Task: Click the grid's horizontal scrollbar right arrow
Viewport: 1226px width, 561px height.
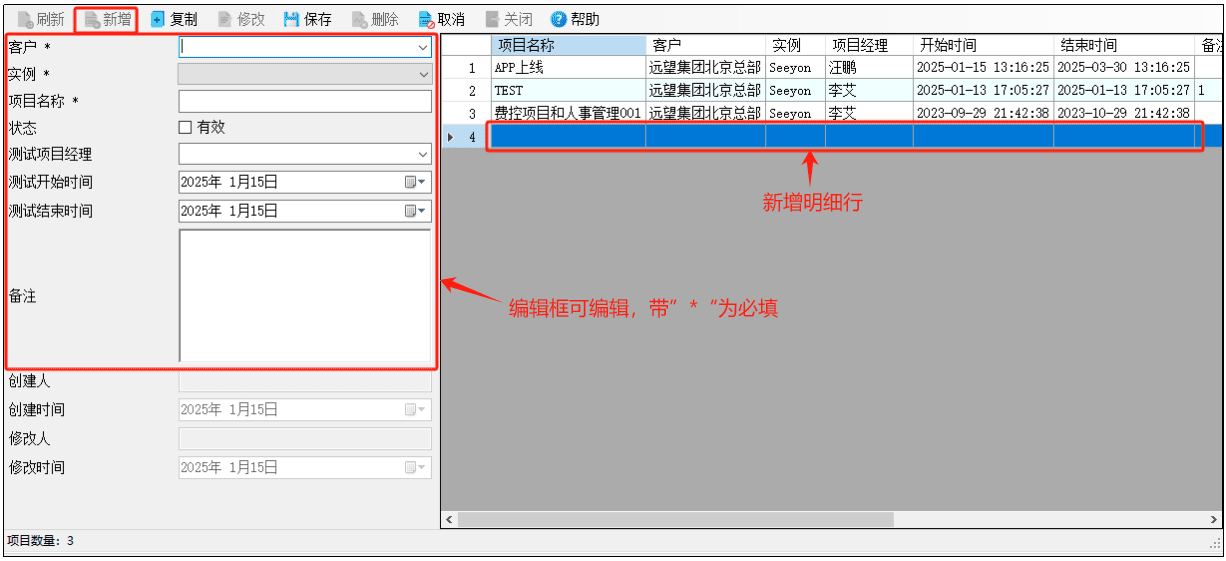Action: [1214, 520]
